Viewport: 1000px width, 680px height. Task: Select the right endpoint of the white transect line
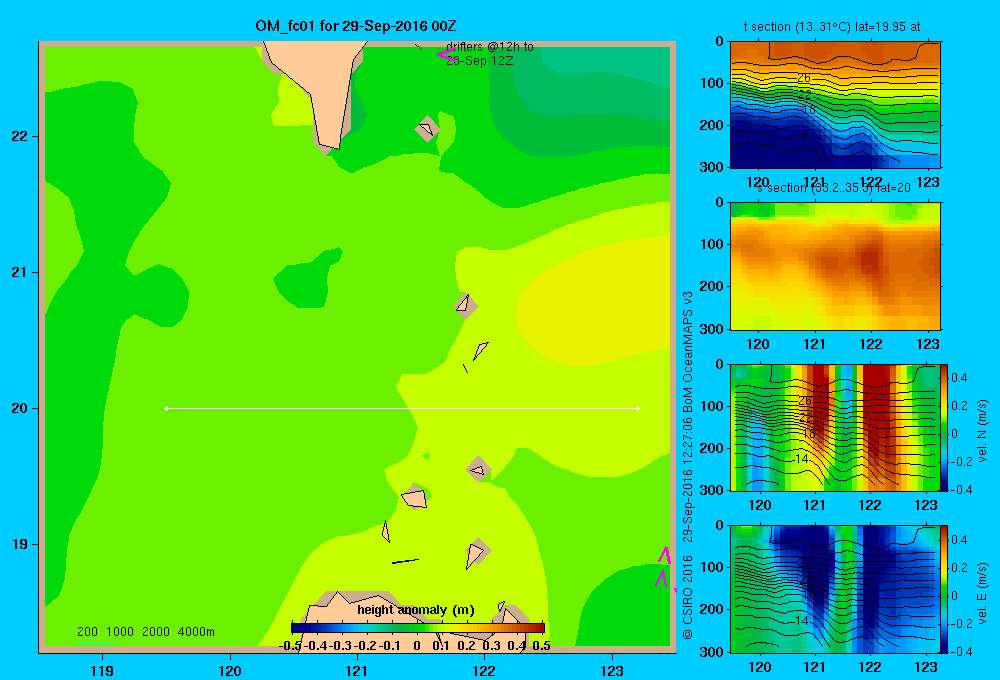point(638,408)
